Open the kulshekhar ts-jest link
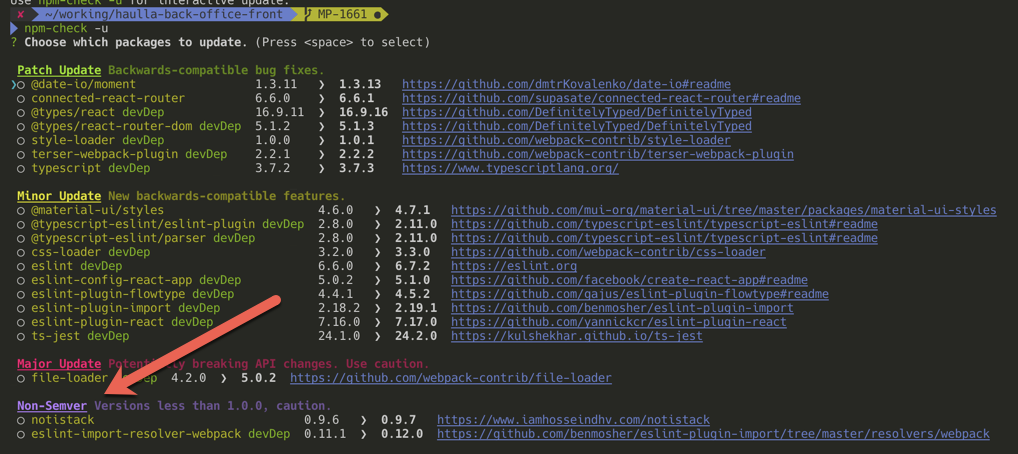Screen dimensions: 1018x454 pos(577,336)
